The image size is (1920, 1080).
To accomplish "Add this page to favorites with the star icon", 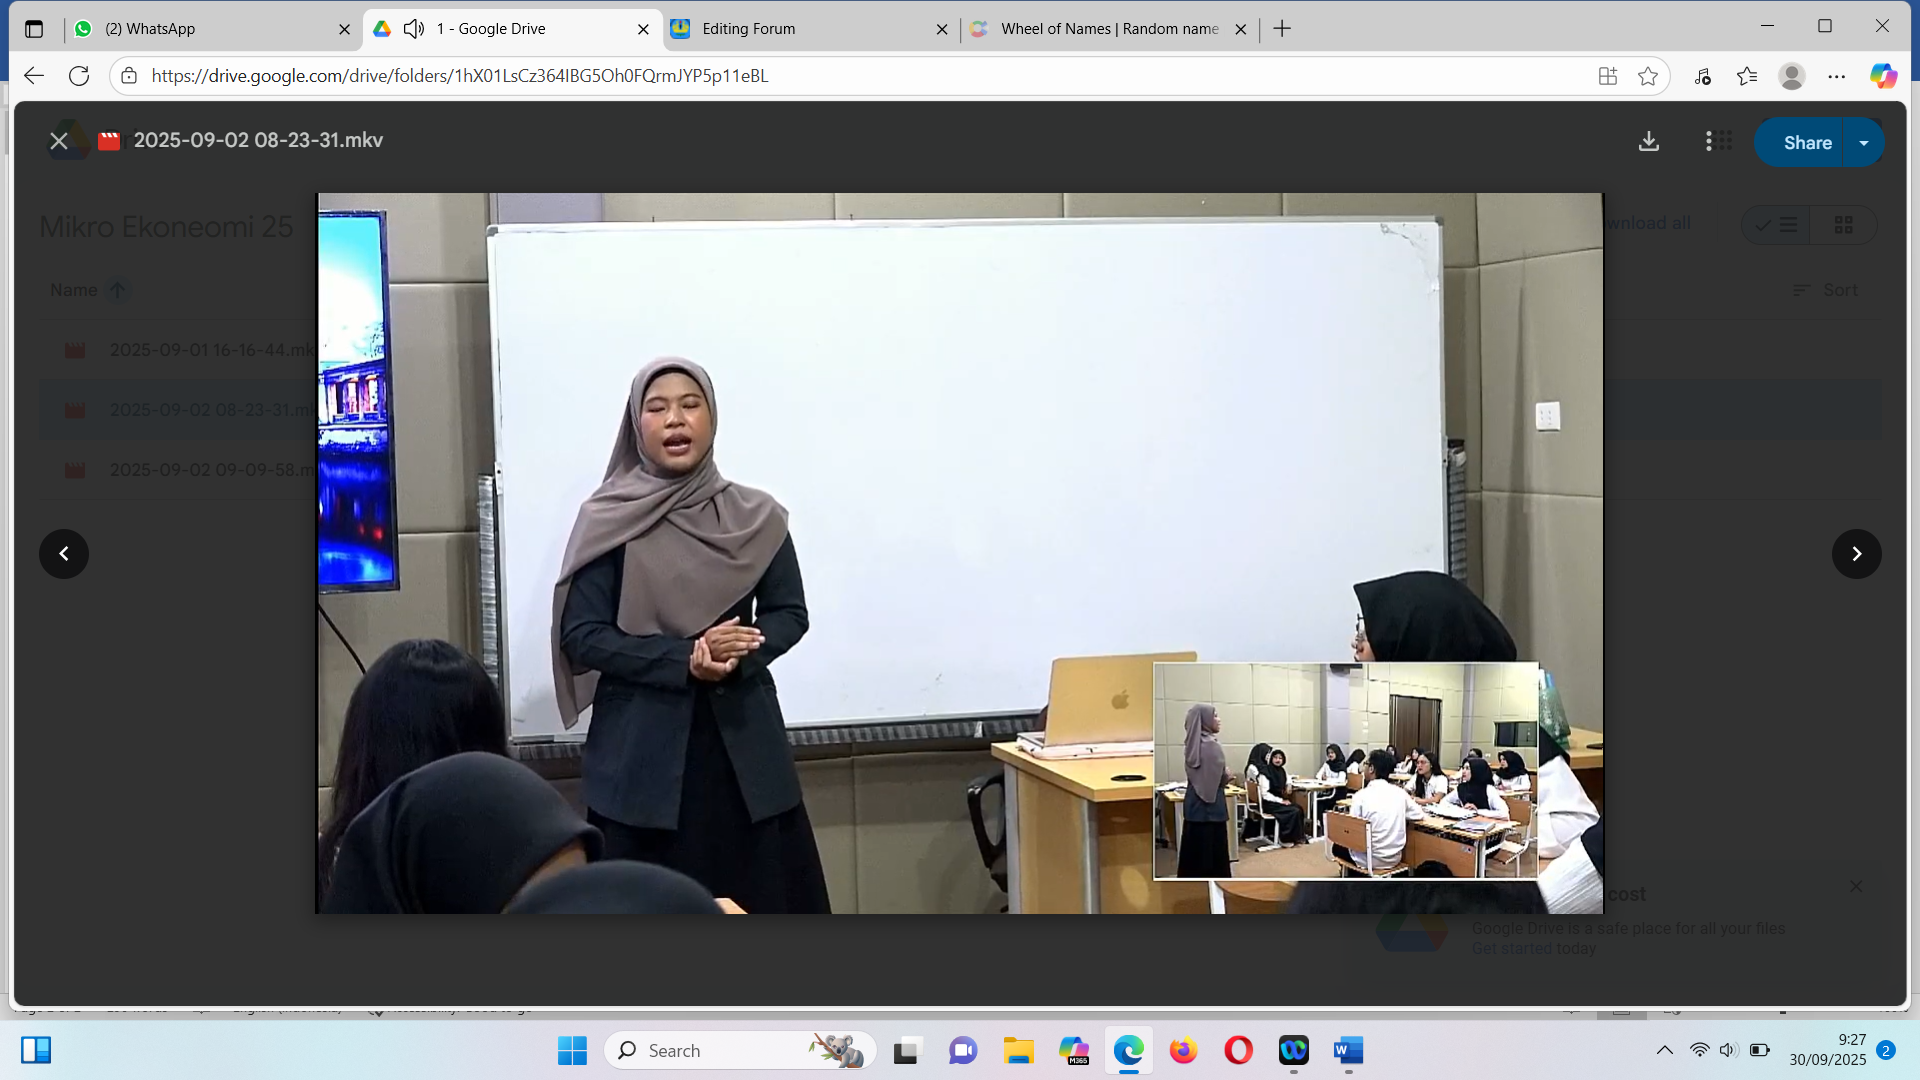I will [1648, 76].
